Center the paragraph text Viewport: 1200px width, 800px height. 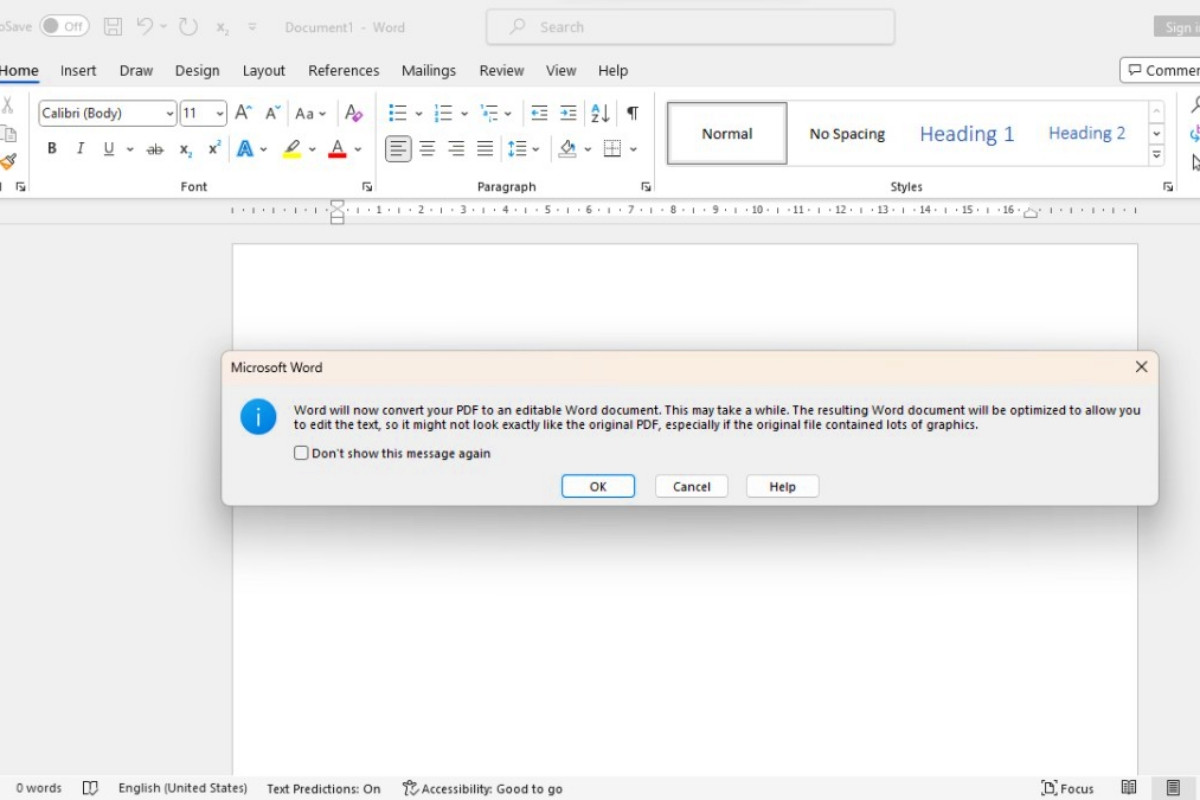[x=427, y=149]
